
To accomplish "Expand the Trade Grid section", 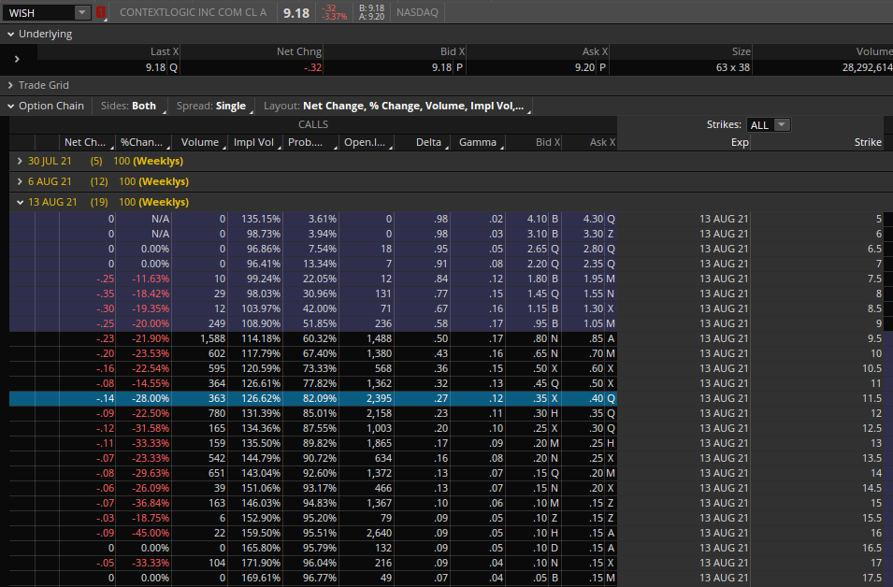I will pyautogui.click(x=10, y=85).
